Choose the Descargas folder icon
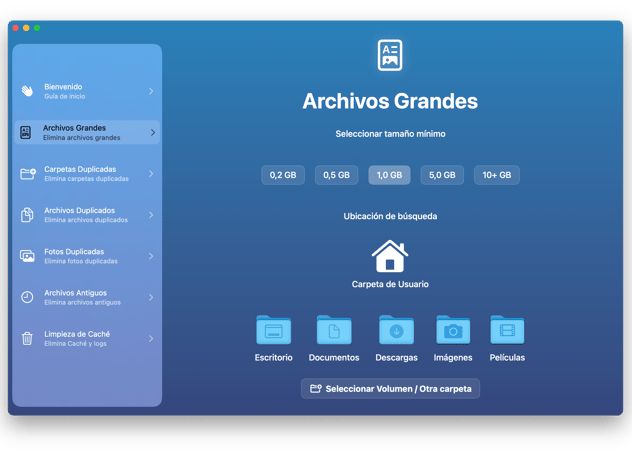632x455 pixels. click(396, 330)
